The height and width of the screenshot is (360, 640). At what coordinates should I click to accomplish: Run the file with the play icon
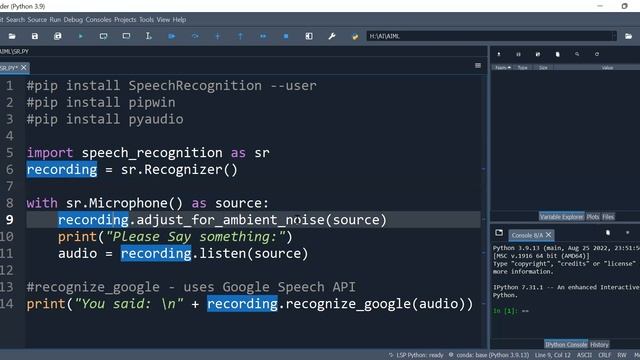[x=80, y=36]
